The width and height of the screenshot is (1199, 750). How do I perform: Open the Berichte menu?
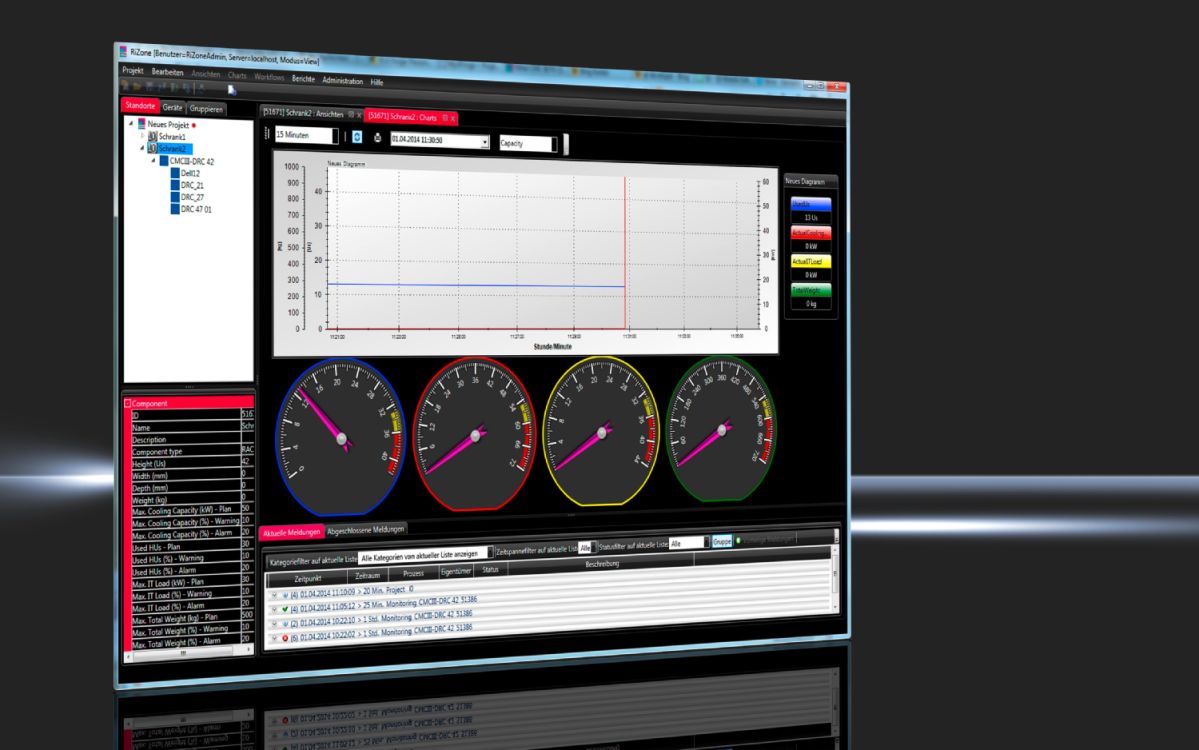coord(304,79)
